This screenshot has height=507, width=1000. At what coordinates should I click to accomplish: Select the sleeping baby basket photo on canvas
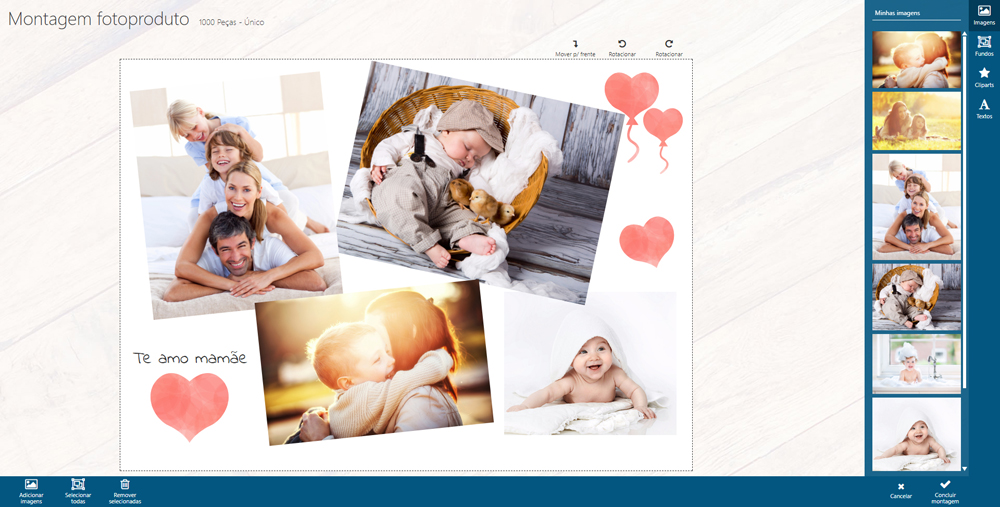(478, 180)
